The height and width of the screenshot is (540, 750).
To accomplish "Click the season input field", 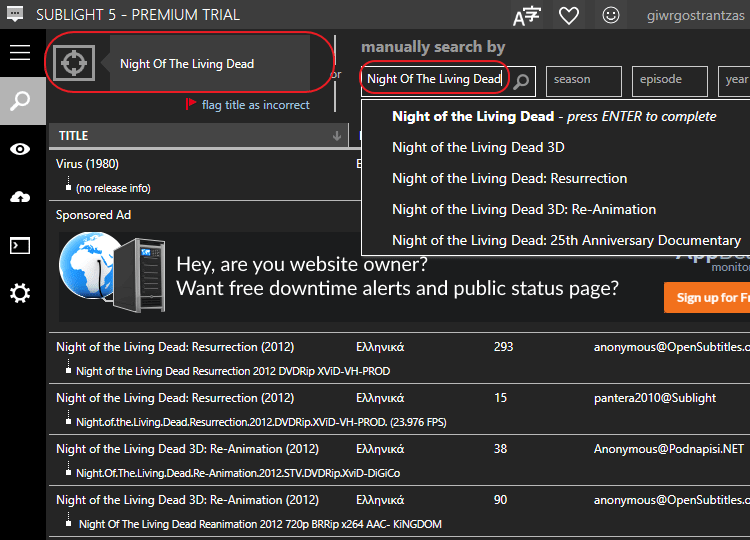I will tap(584, 81).
